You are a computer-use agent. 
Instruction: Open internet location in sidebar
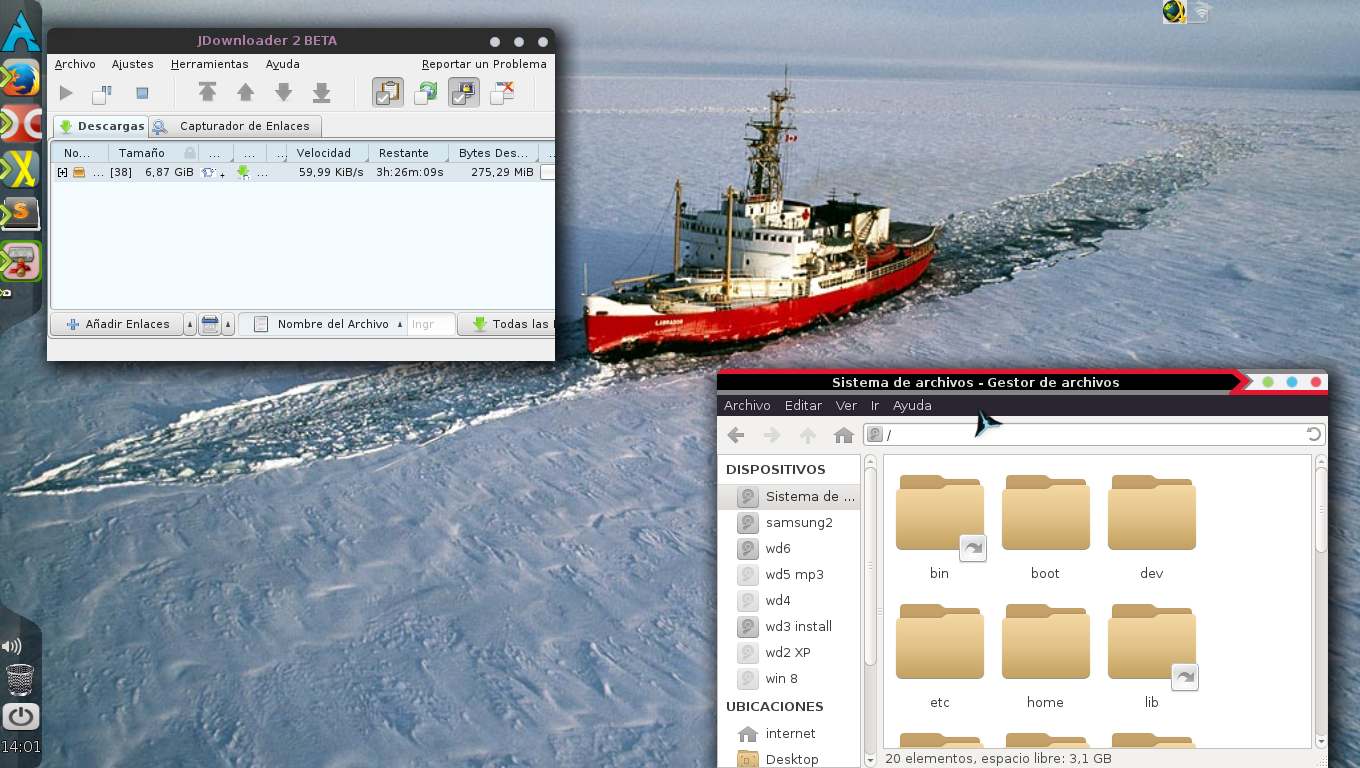pos(789,733)
